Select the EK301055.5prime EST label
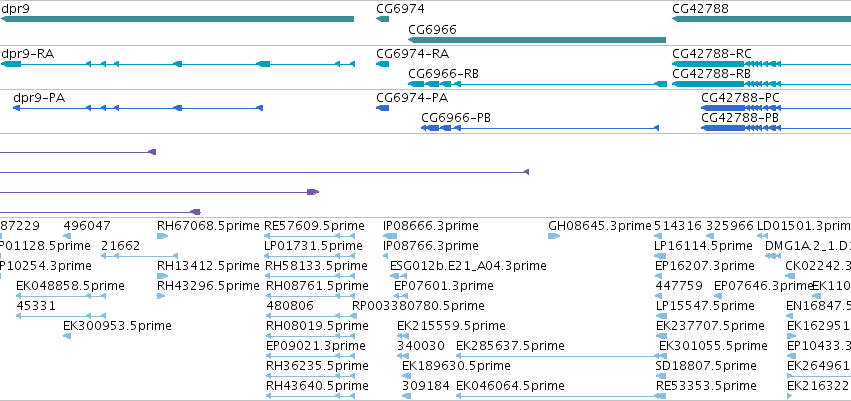Image resolution: width=851 pixels, height=401 pixels. pyautogui.click(x=713, y=346)
